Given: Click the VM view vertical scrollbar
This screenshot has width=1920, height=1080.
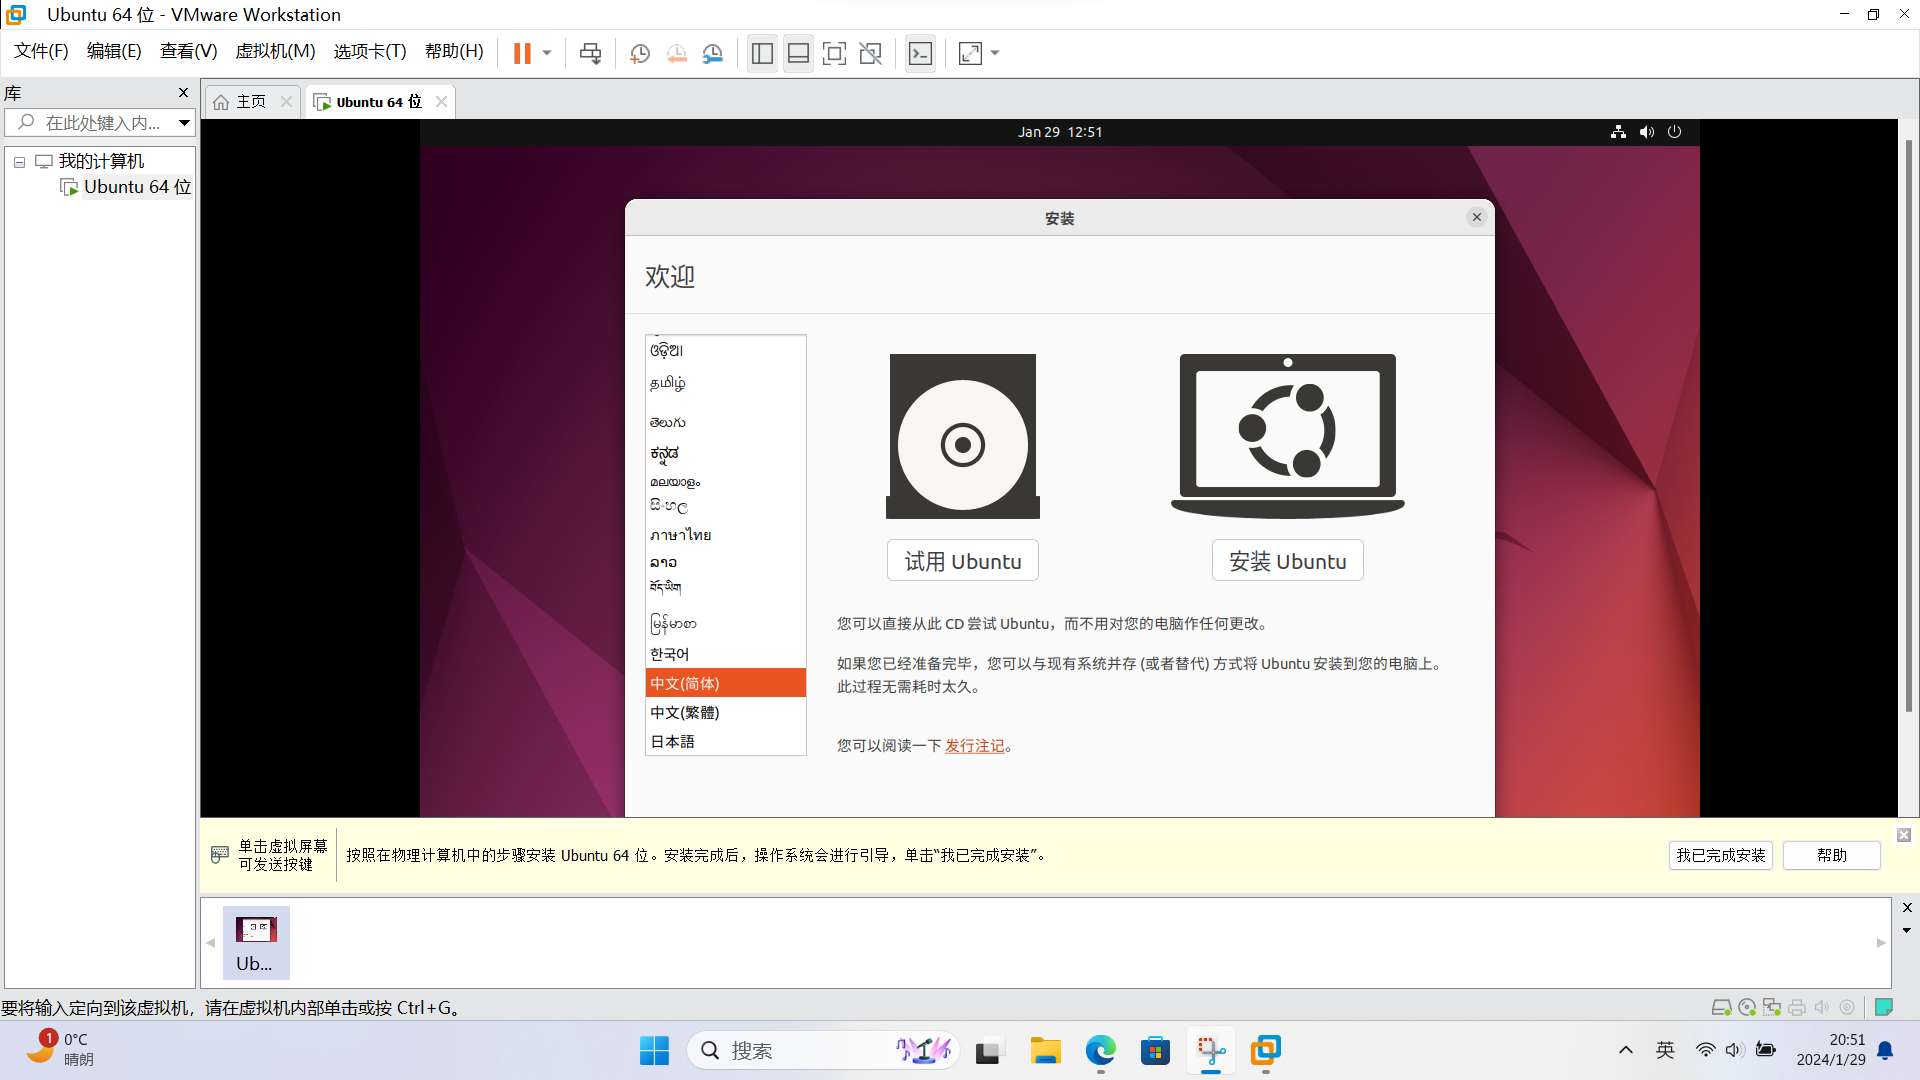Looking at the screenshot, I should pos(1908,426).
